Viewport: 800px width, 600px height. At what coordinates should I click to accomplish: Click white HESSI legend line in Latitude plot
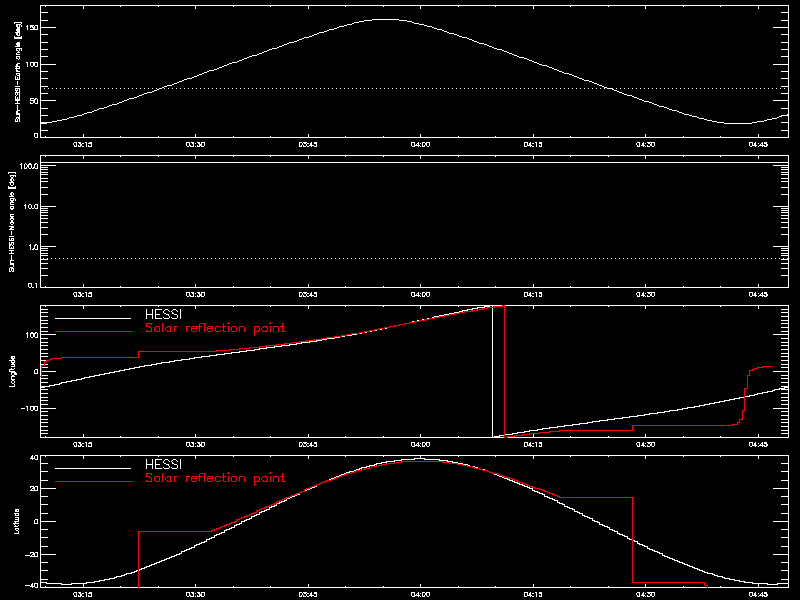pos(93,468)
